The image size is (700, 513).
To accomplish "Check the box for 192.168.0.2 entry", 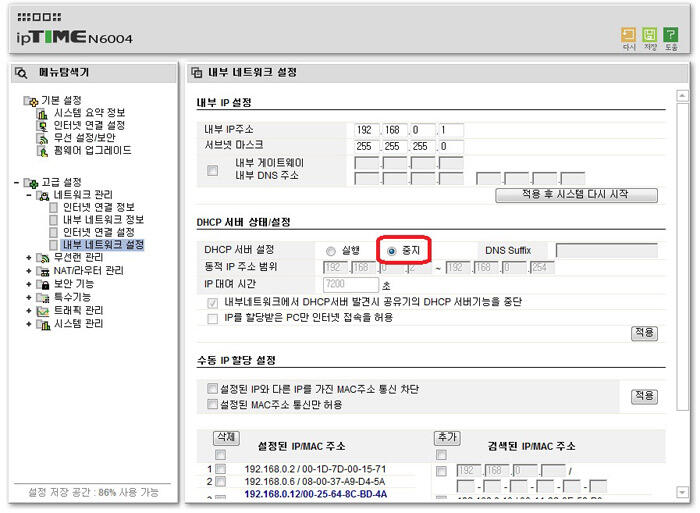I will (x=221, y=469).
